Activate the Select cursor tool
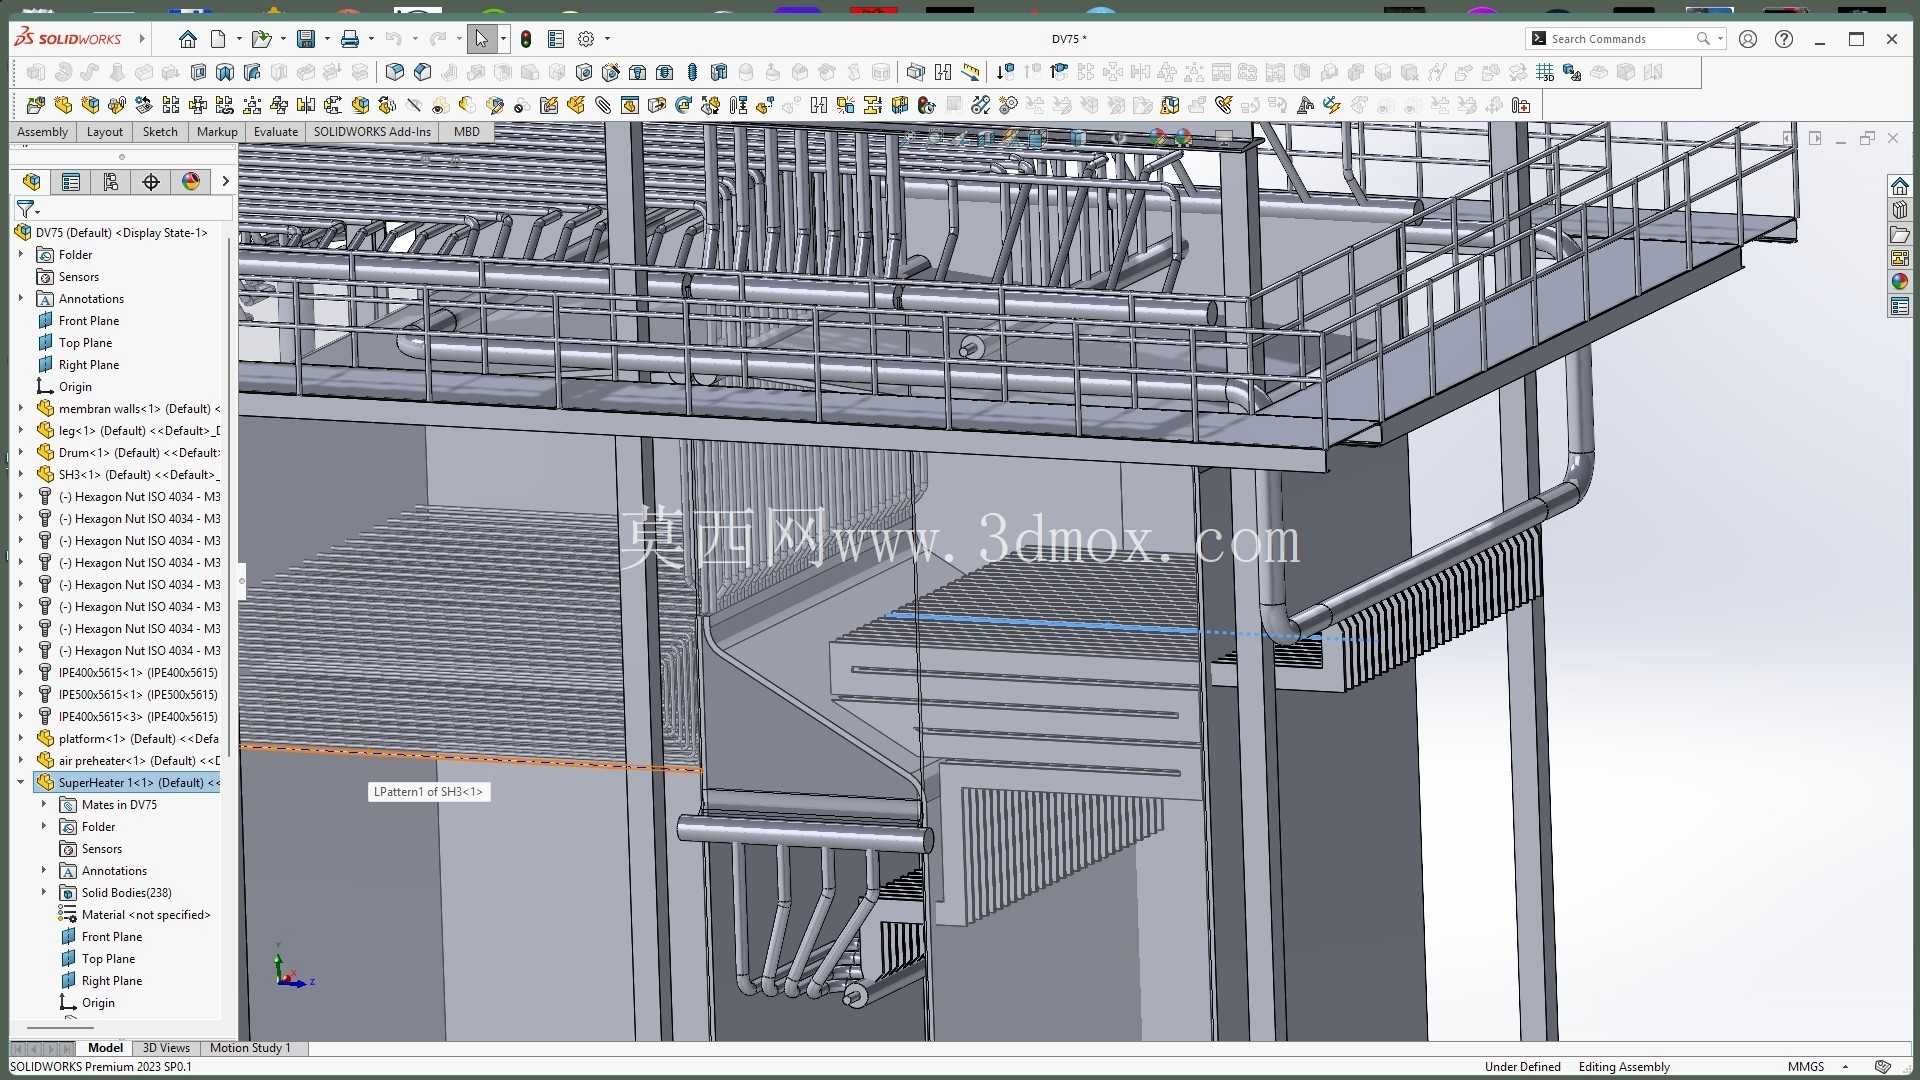 pos(481,39)
